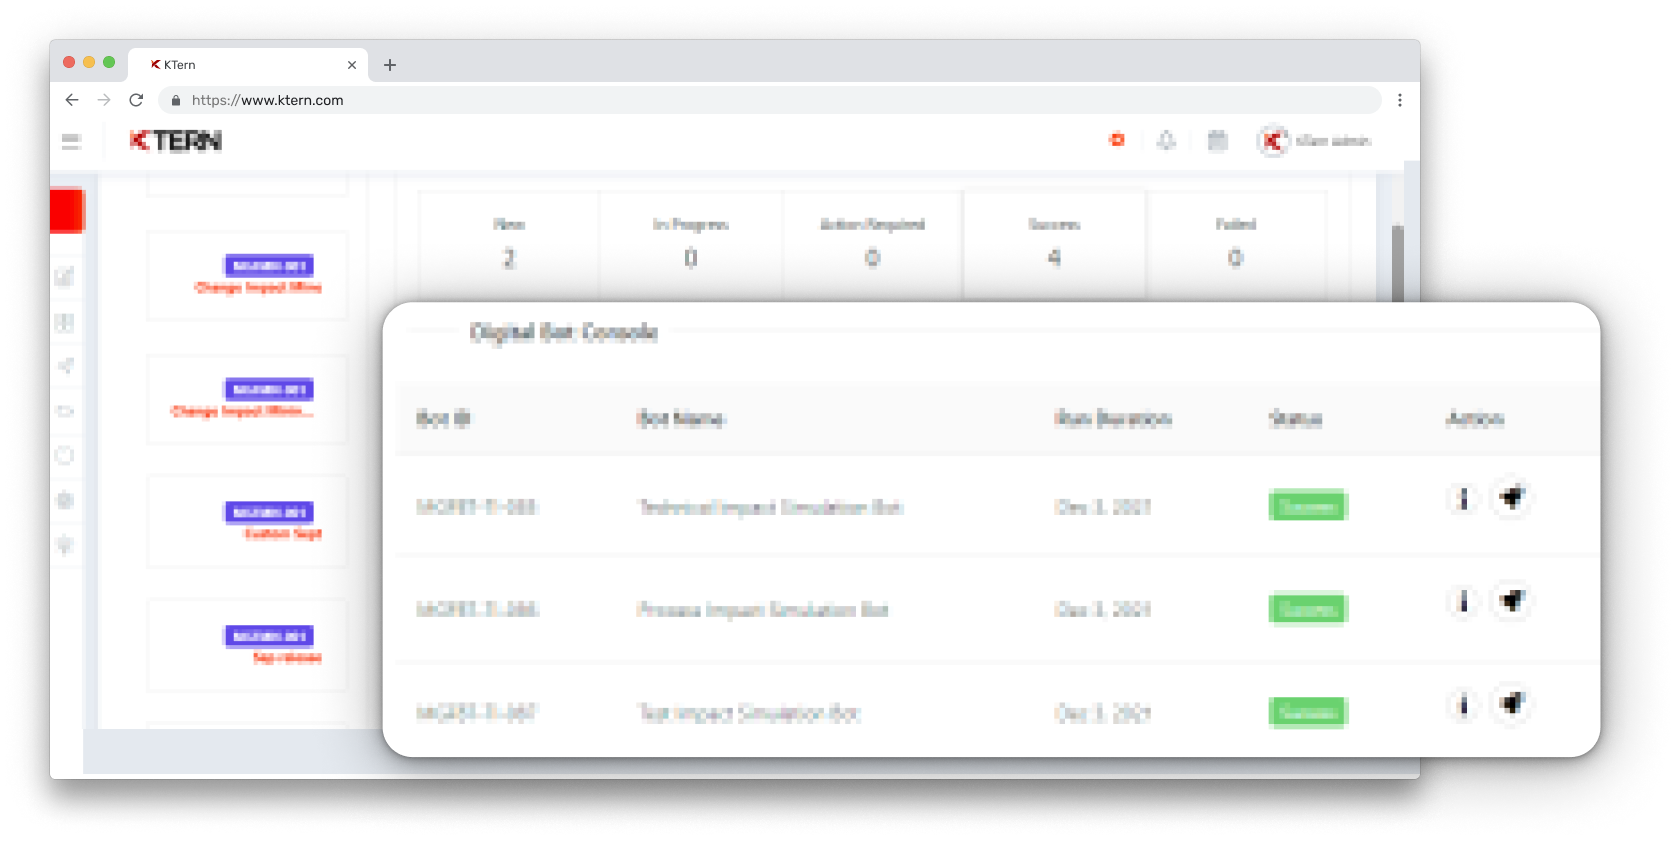1678x844 pixels.
Task: Open the browser three-dot menu
Action: click(x=1400, y=100)
